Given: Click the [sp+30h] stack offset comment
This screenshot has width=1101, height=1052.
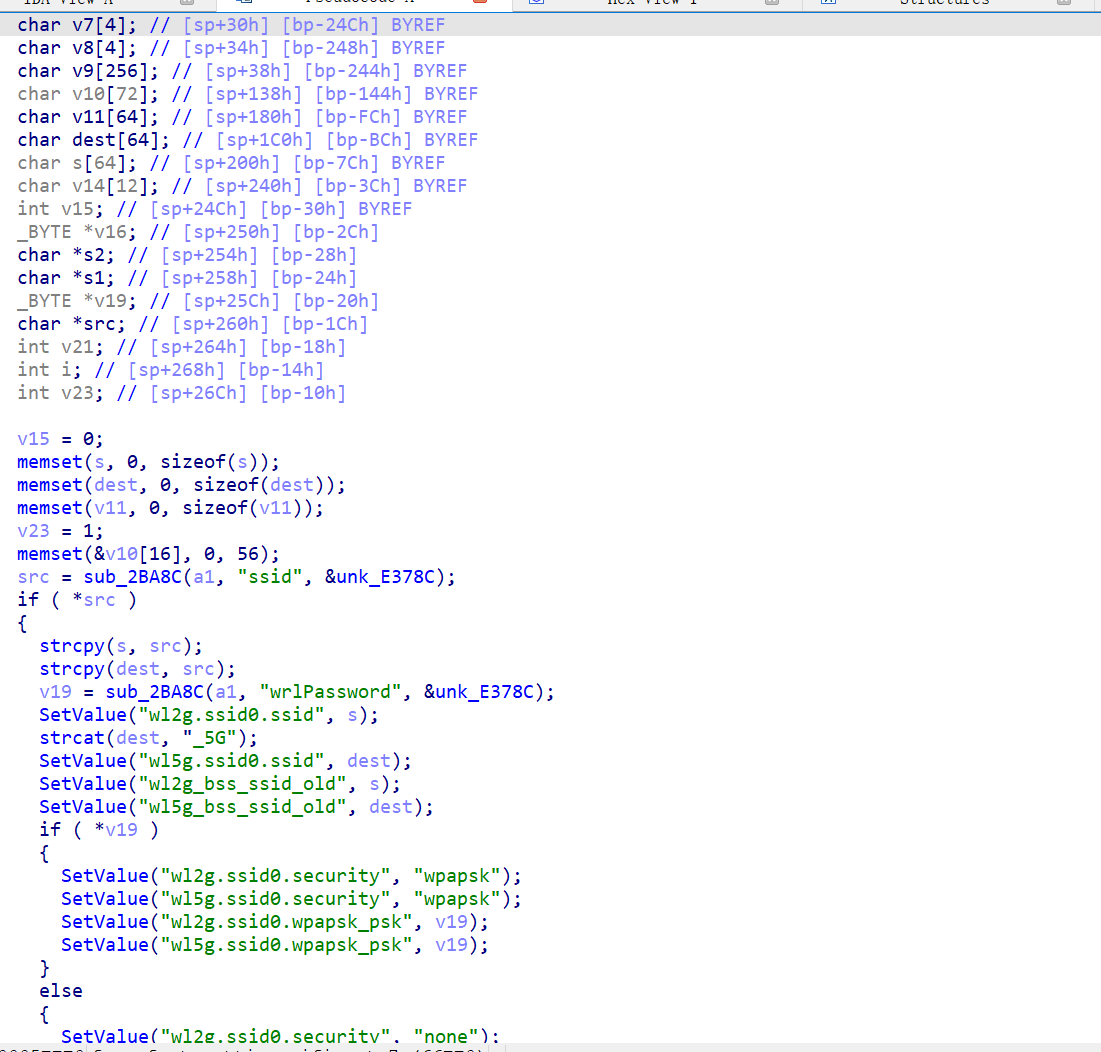Looking at the screenshot, I should pos(226,25).
